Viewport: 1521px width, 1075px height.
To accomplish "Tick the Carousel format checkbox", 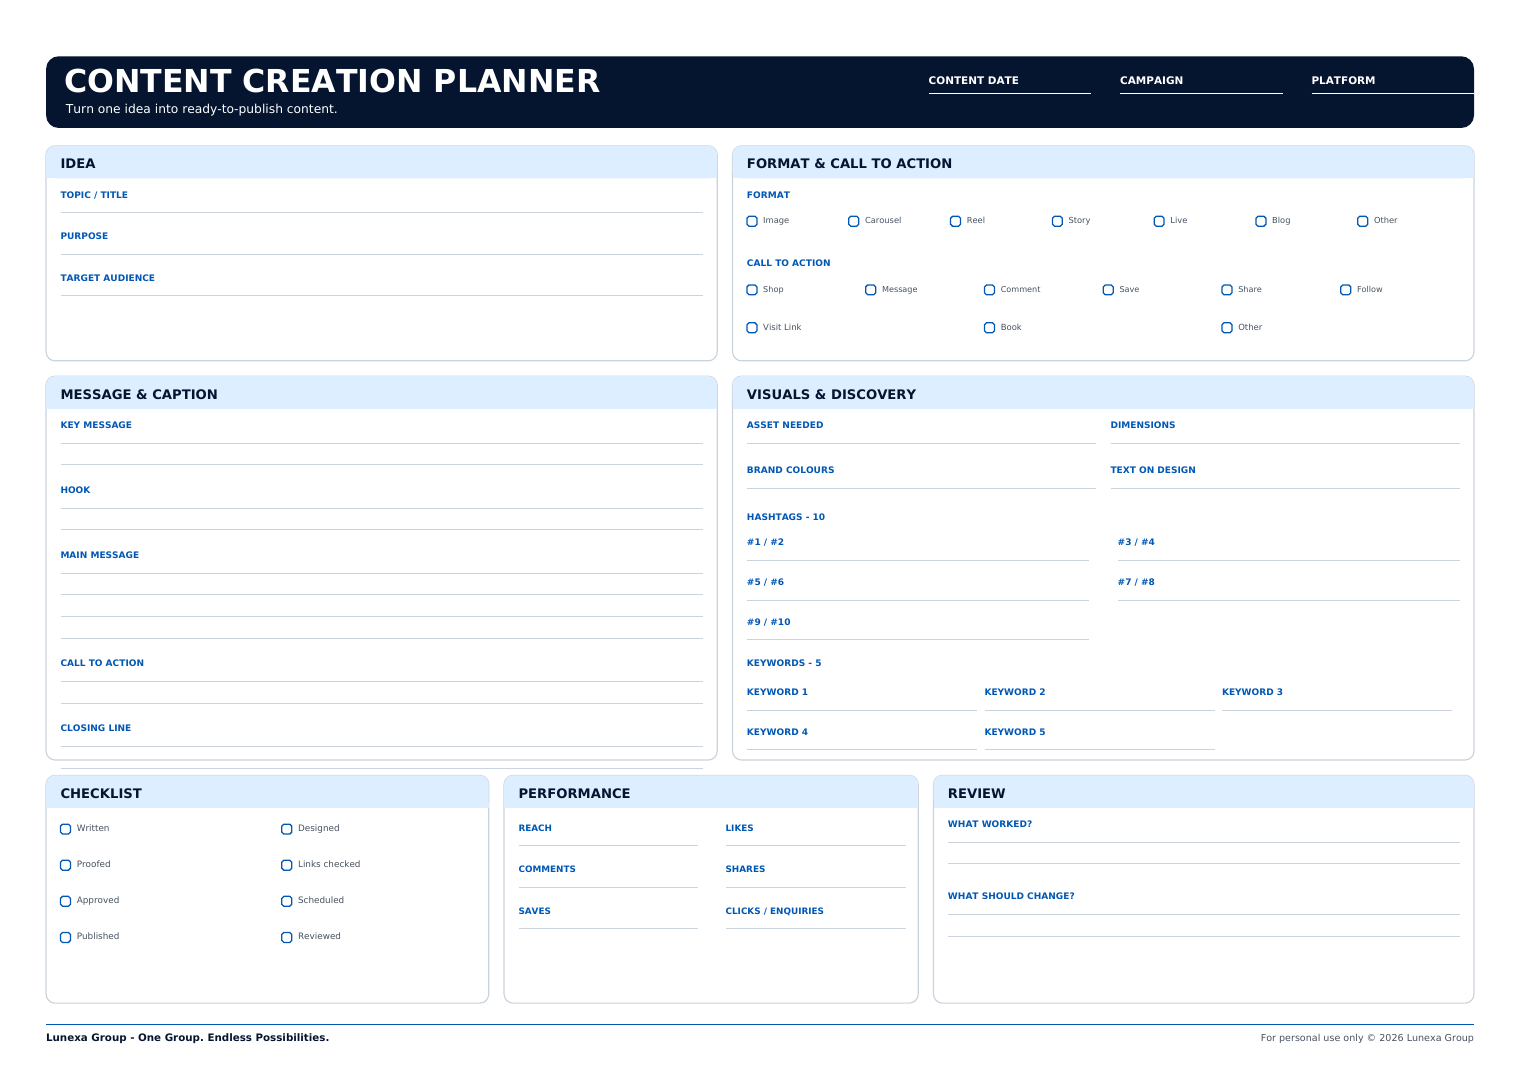I will point(854,221).
